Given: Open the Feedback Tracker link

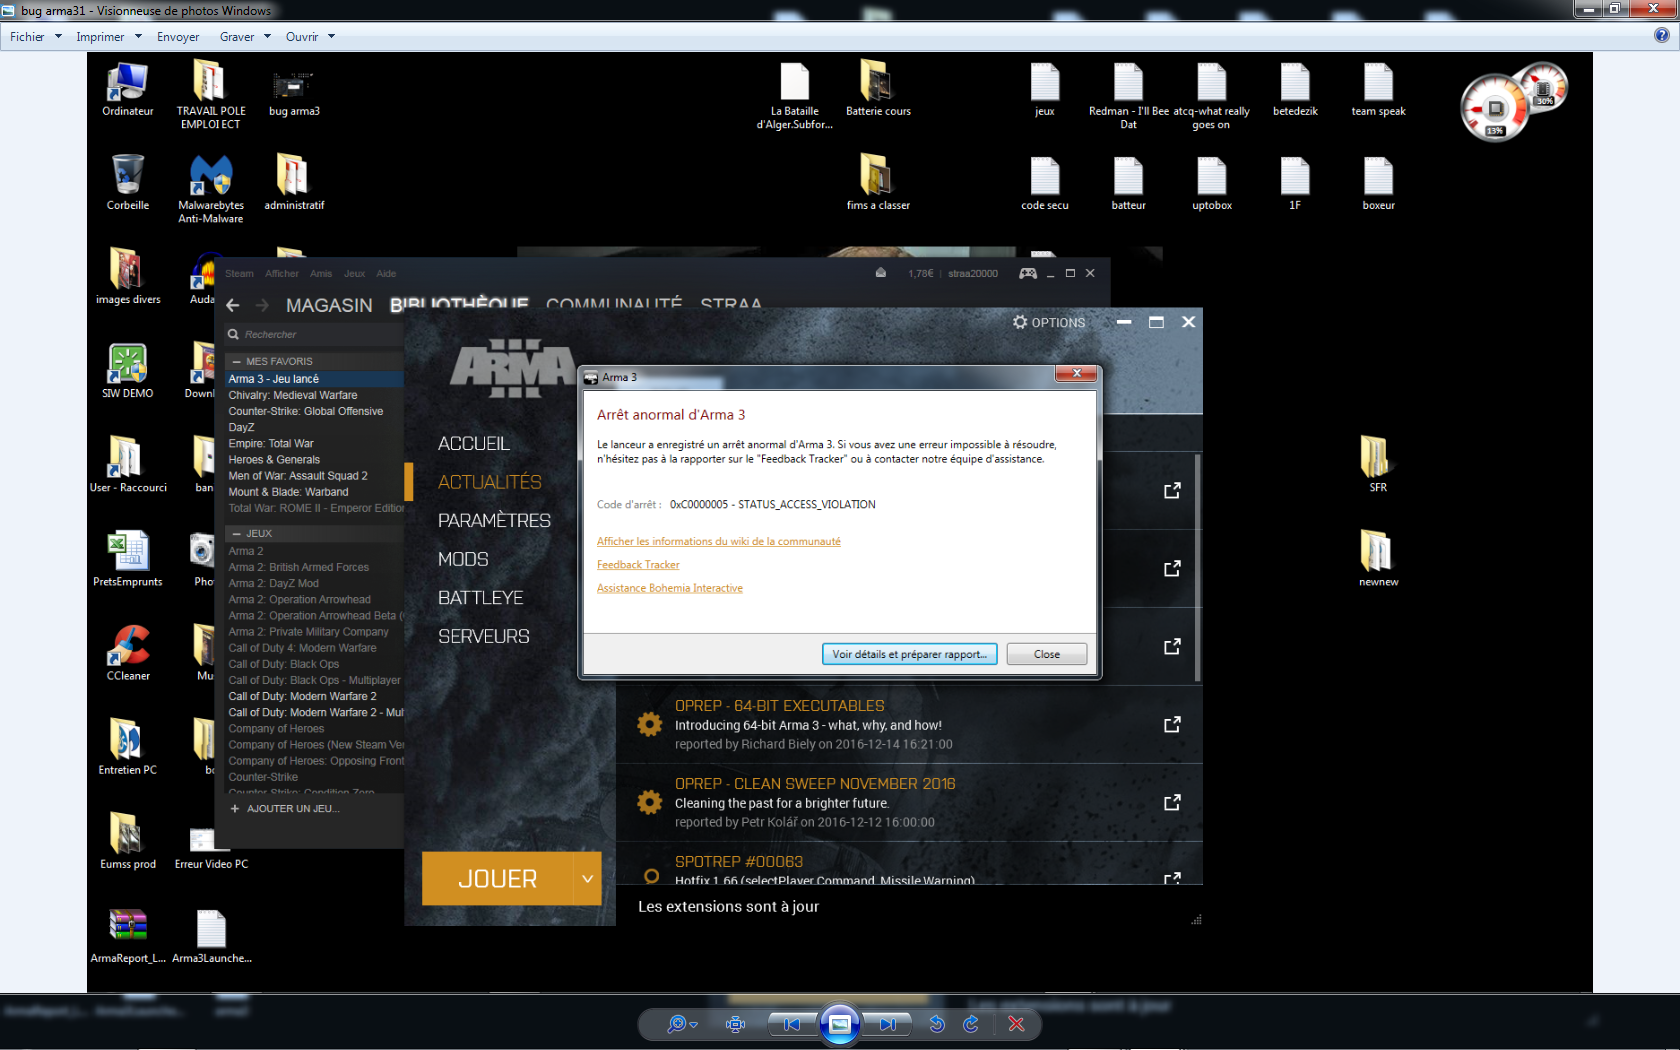Looking at the screenshot, I should coord(638,565).
